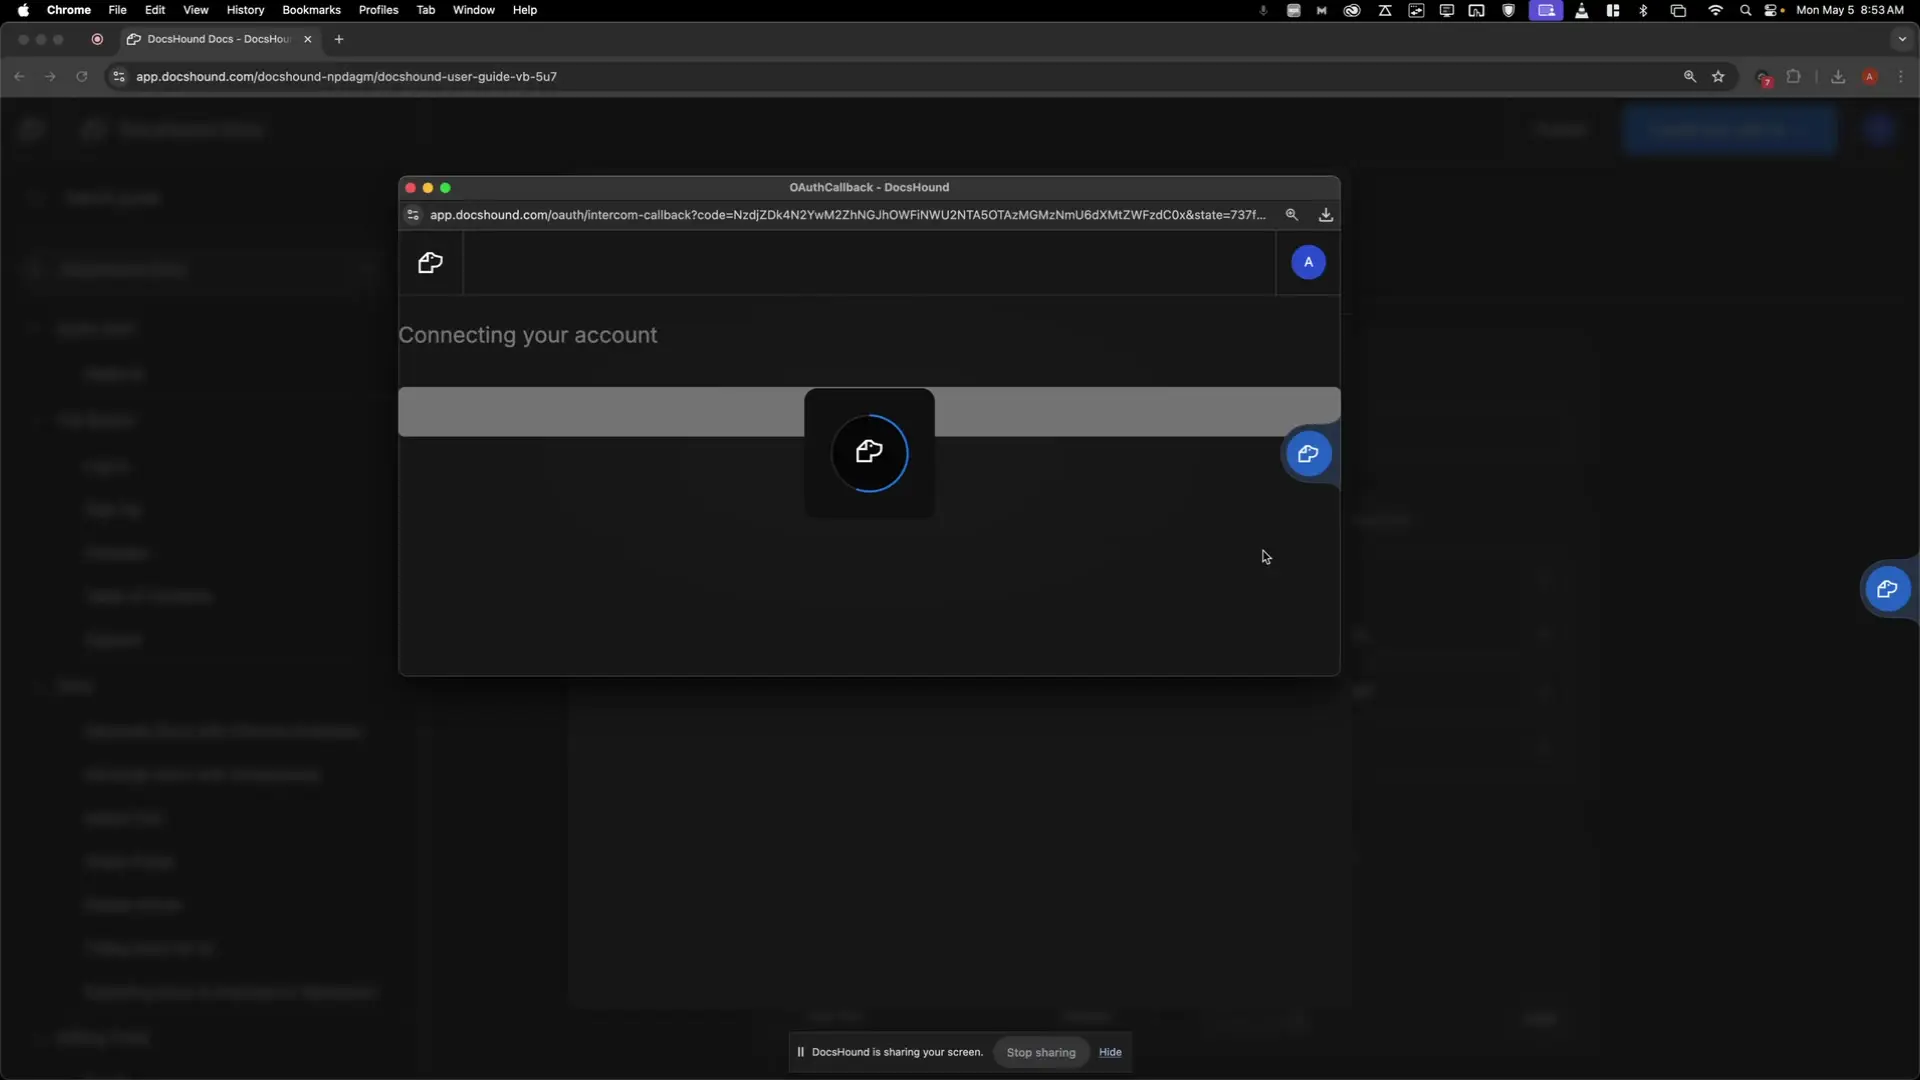Click the grey progress bar under 'Connecting your account'
The height and width of the screenshot is (1080, 1920).
pos(869,412)
